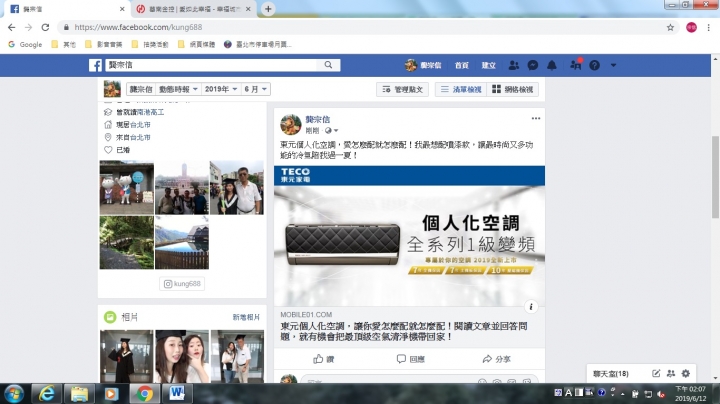Open the graduate with older man photo

pos(237,187)
